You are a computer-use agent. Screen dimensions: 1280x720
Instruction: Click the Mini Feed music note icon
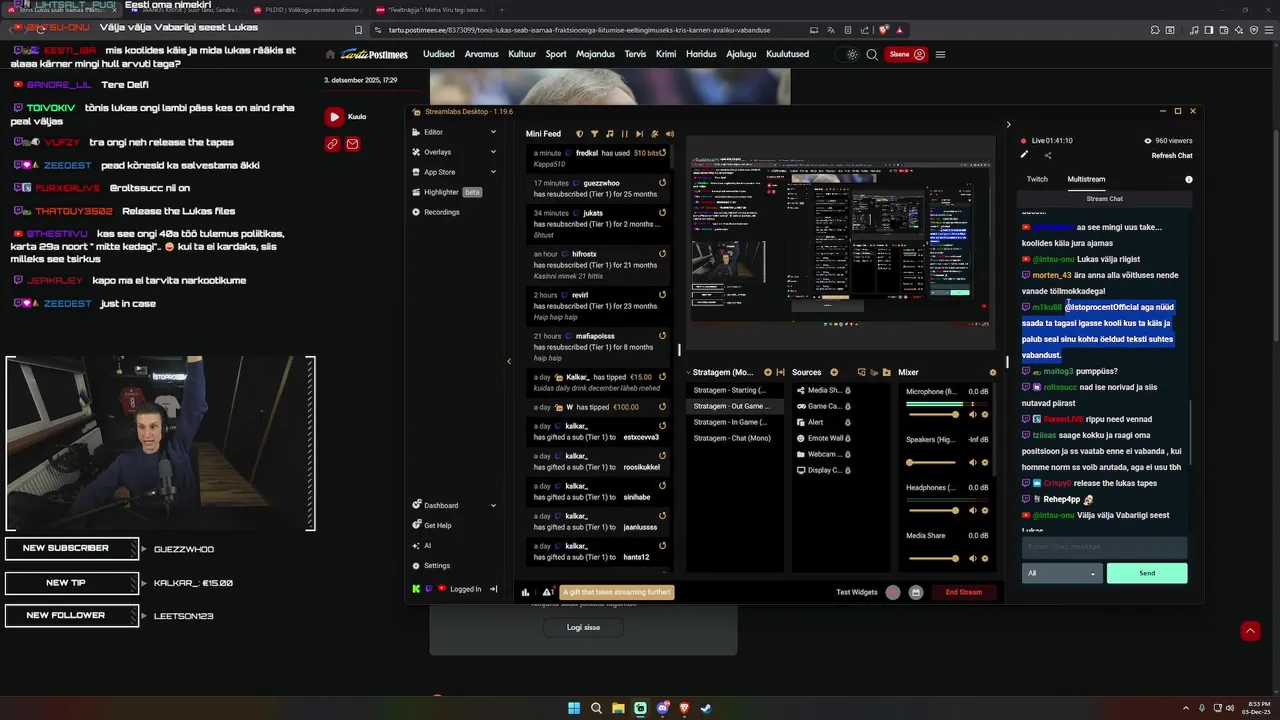609,134
